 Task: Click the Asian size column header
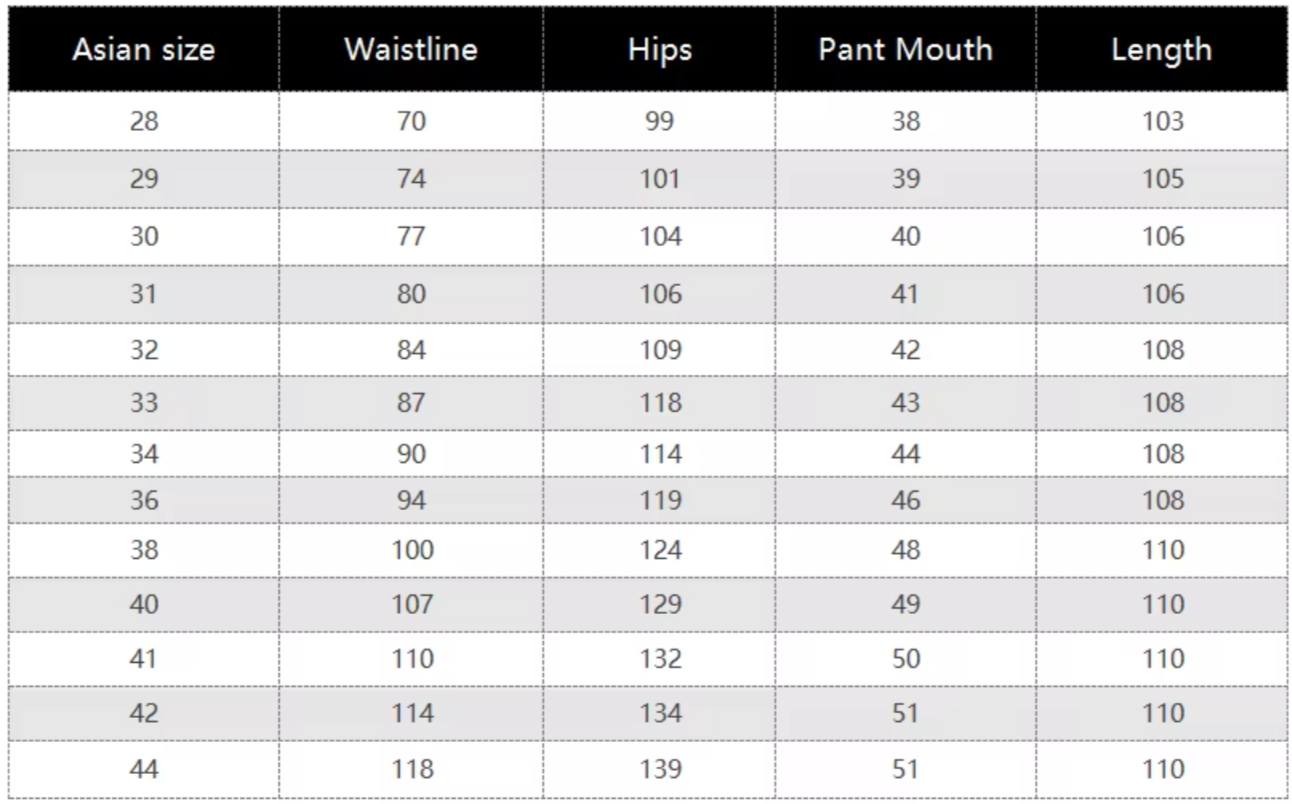pos(144,50)
